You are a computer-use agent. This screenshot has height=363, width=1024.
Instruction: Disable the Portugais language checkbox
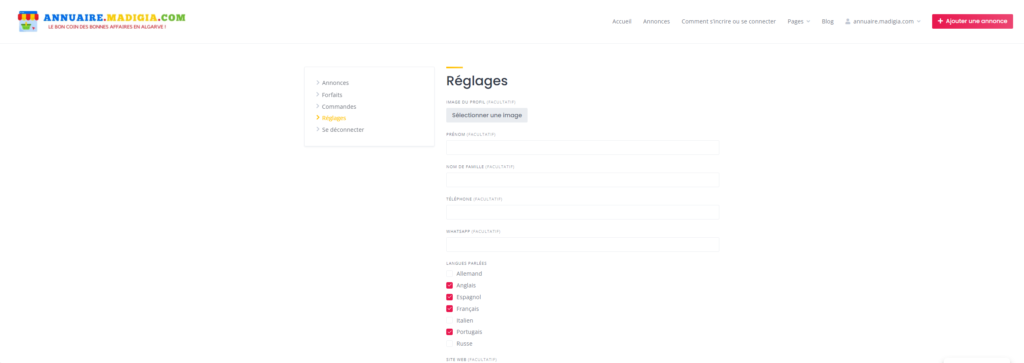(x=449, y=332)
